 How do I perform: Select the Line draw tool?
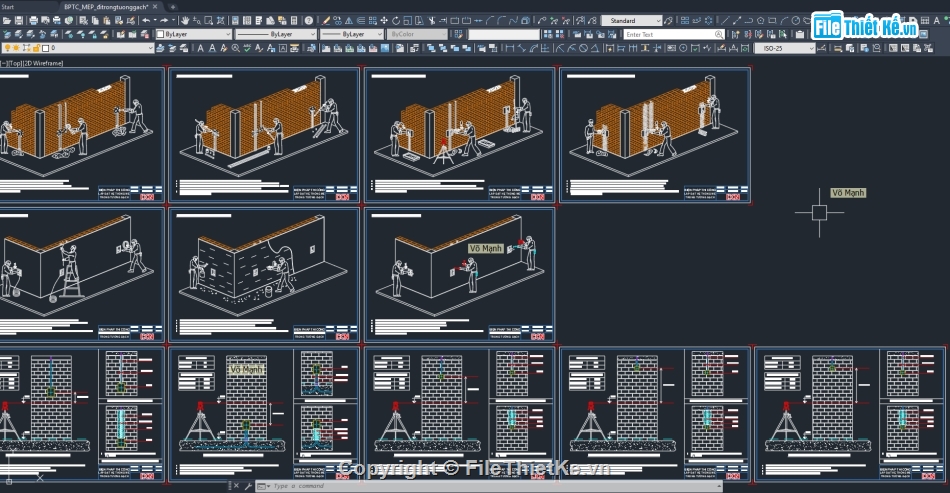725,21
